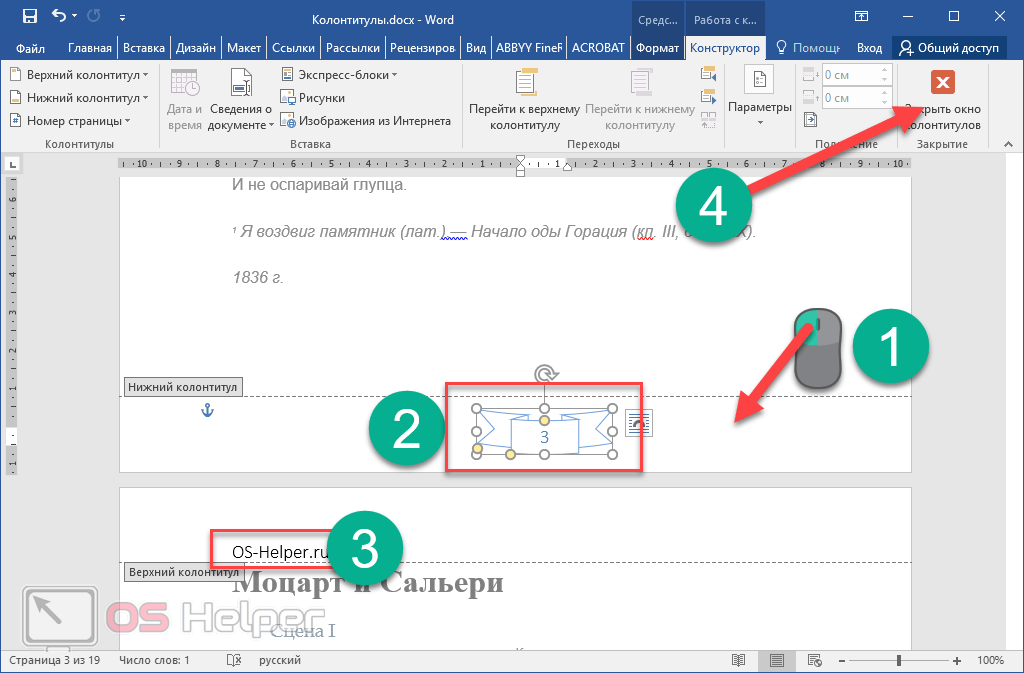This screenshot has height=673, width=1024.
Task: Click русский language in status bar
Action: (x=281, y=660)
